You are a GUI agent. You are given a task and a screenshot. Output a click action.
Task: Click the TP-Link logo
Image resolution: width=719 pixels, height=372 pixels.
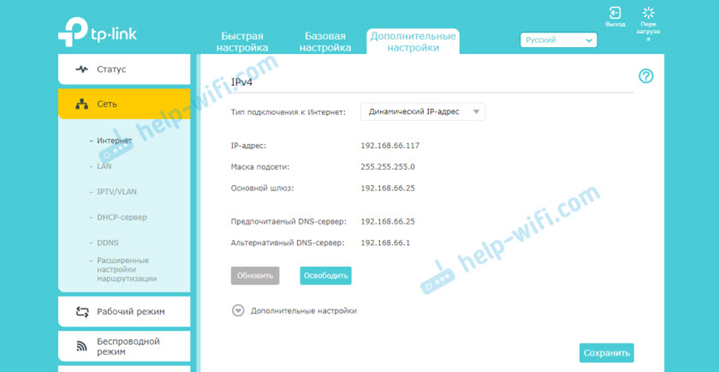pyautogui.click(x=97, y=32)
